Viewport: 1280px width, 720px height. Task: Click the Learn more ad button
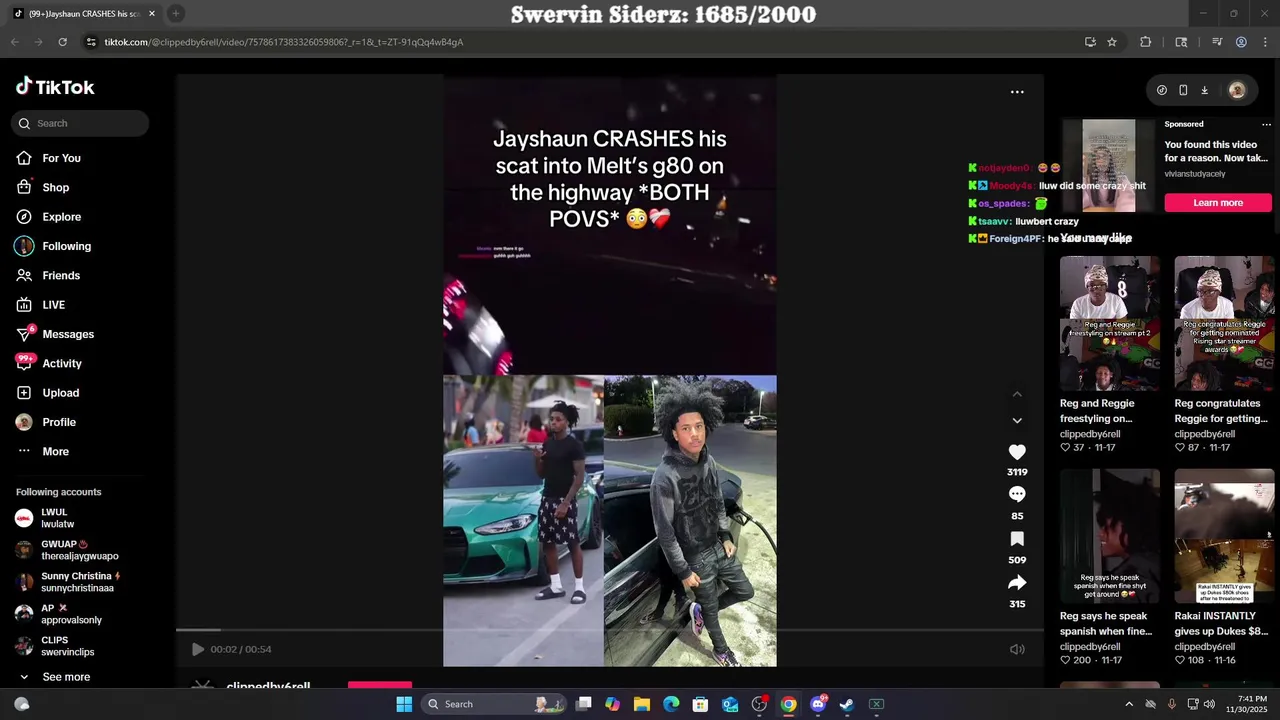[x=1218, y=203]
